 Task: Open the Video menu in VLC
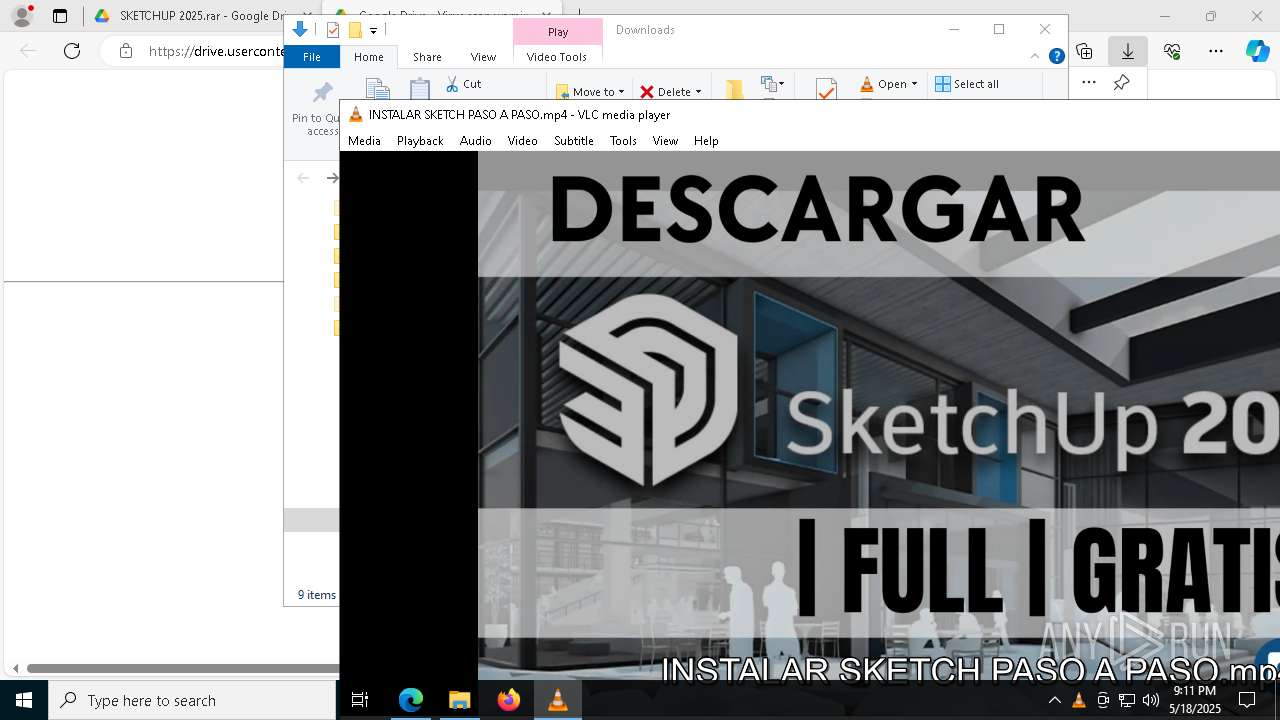(x=522, y=141)
